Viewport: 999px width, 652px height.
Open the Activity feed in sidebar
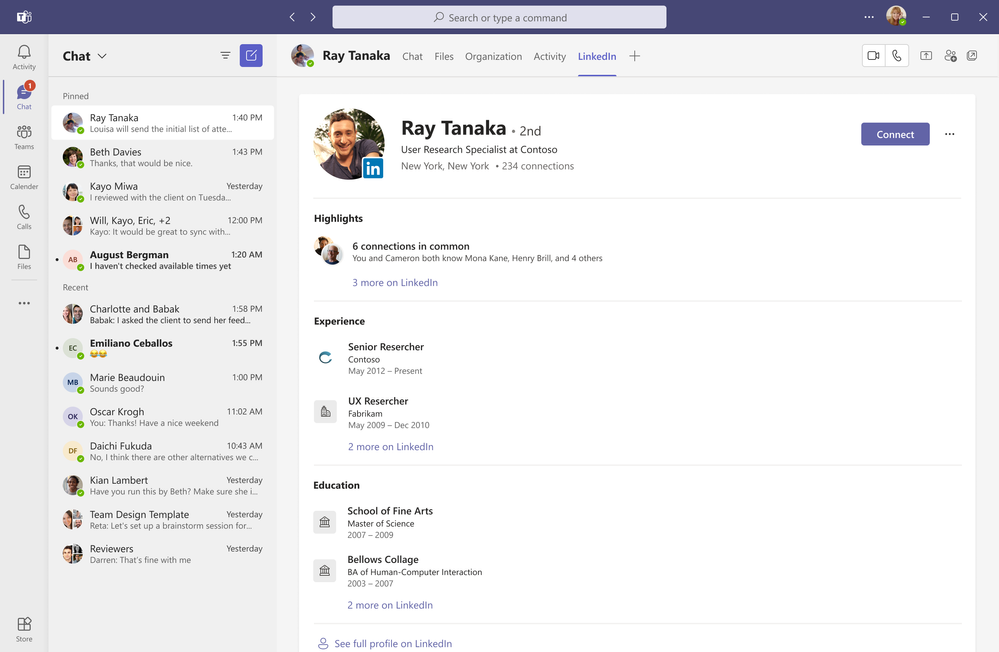pos(24,57)
